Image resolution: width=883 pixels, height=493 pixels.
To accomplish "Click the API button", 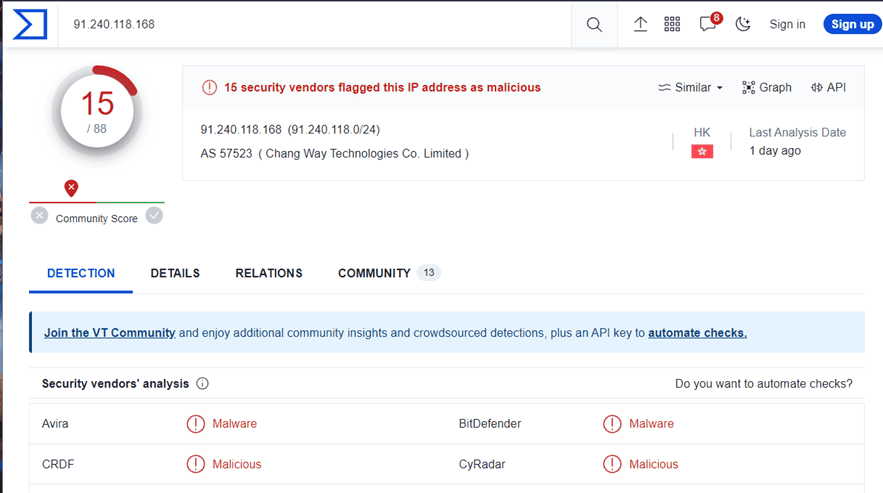I will [828, 87].
